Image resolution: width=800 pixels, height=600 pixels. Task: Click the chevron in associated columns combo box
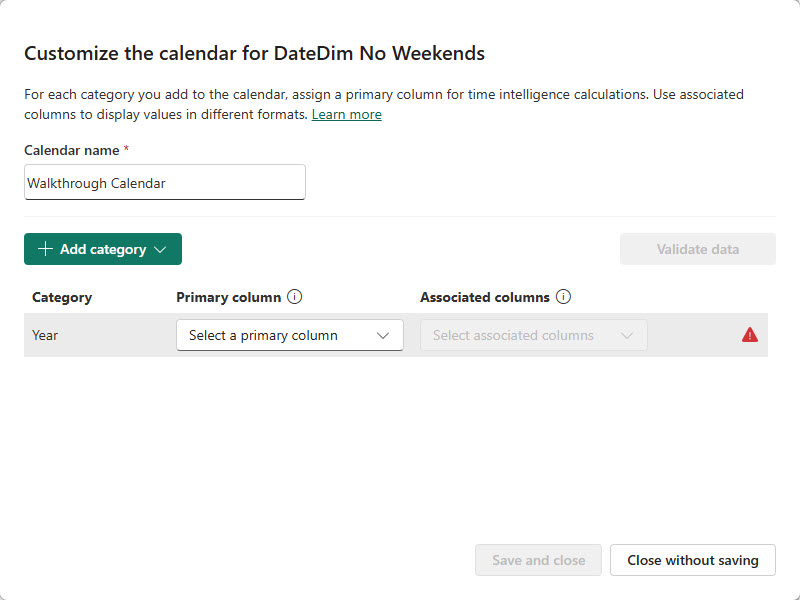coord(627,335)
